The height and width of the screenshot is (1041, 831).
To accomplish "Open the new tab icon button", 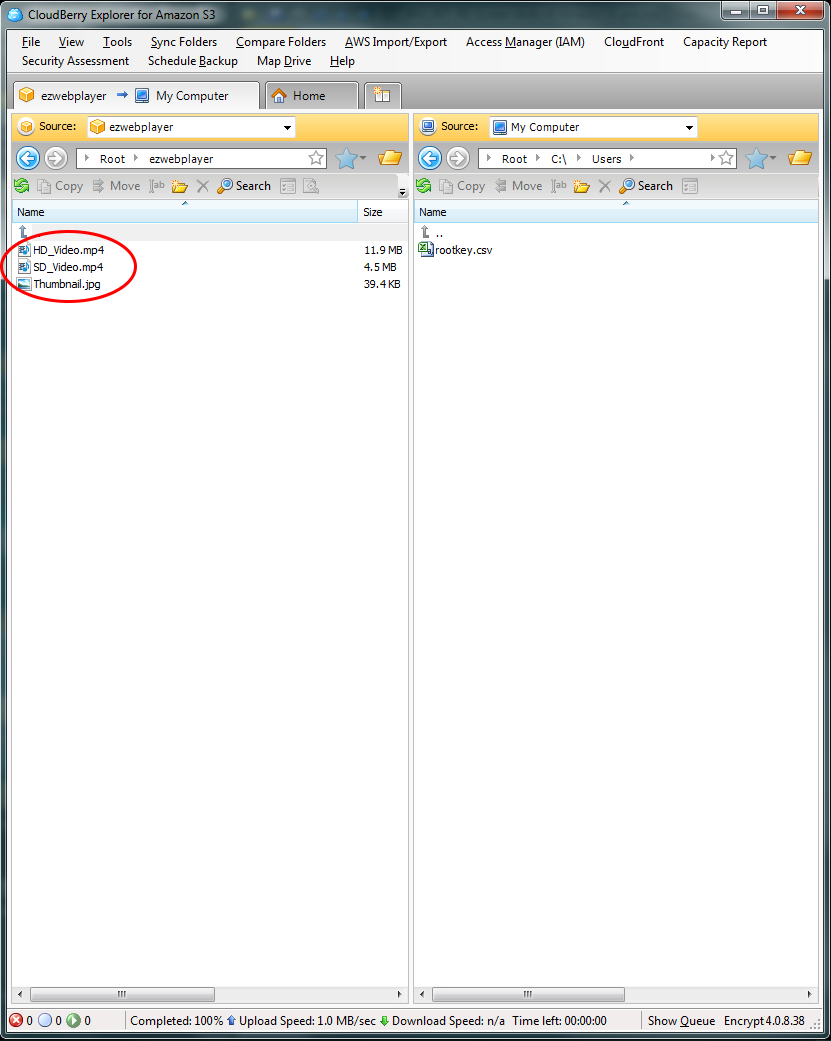I will pyautogui.click(x=382, y=96).
